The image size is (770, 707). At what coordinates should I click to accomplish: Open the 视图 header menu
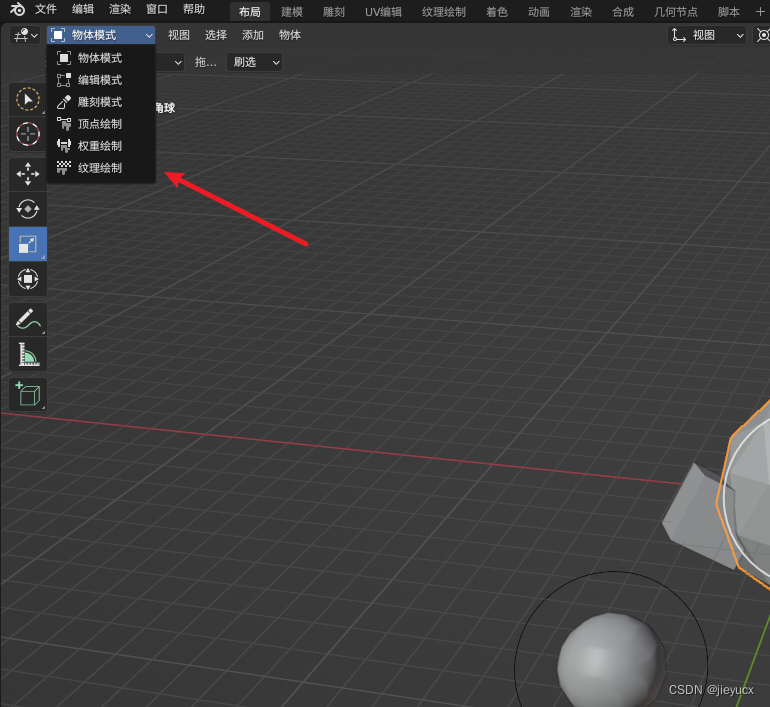[178, 35]
